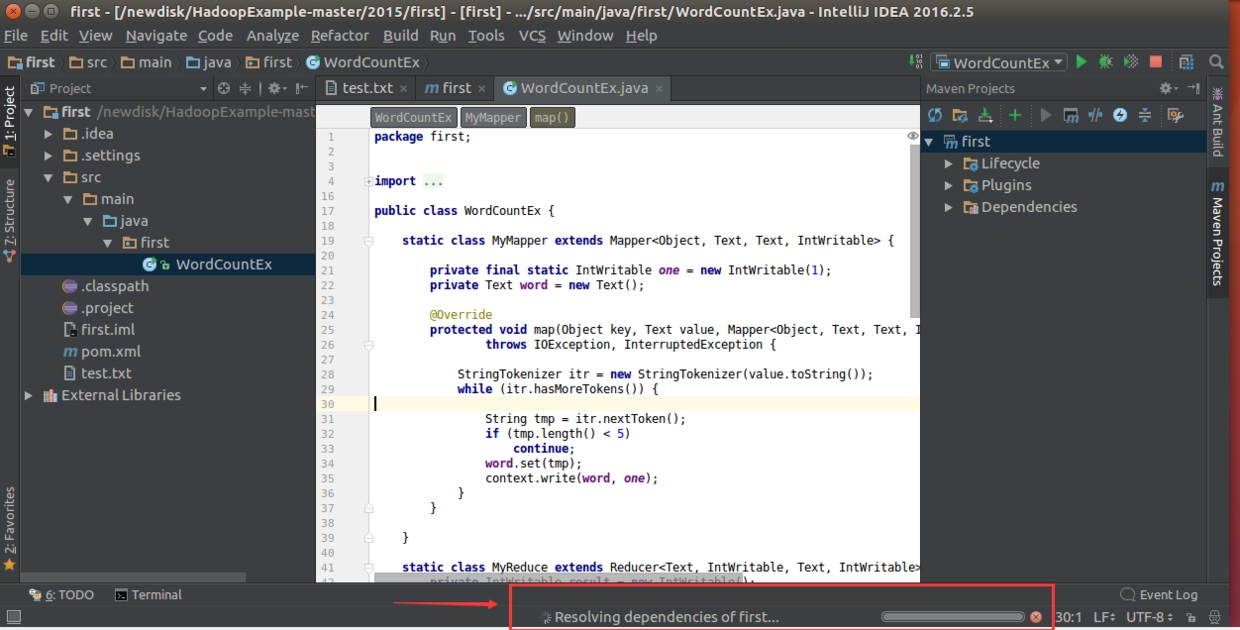Screen dimensions: 1240x630
Task: Toggle Maven offline mode
Action: pos(1095,115)
